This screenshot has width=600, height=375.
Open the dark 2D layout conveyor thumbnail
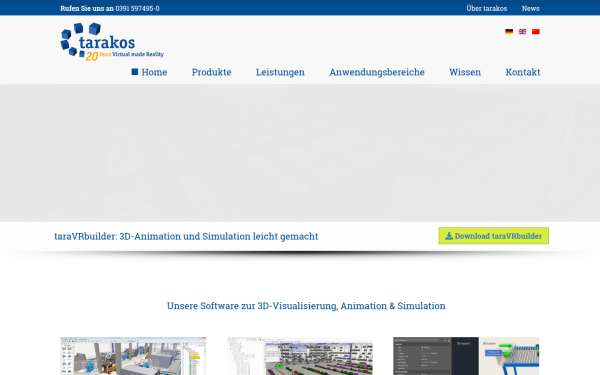[x=466, y=356]
